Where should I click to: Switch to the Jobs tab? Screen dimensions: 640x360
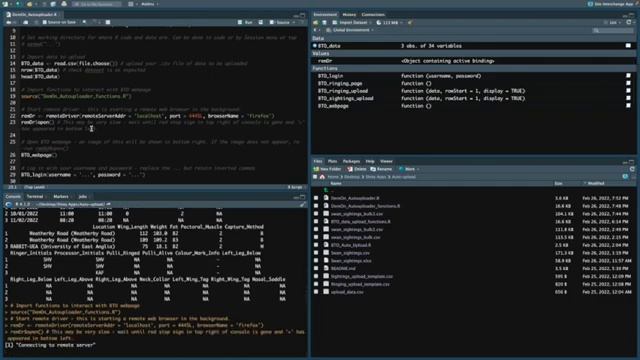(x=82, y=197)
